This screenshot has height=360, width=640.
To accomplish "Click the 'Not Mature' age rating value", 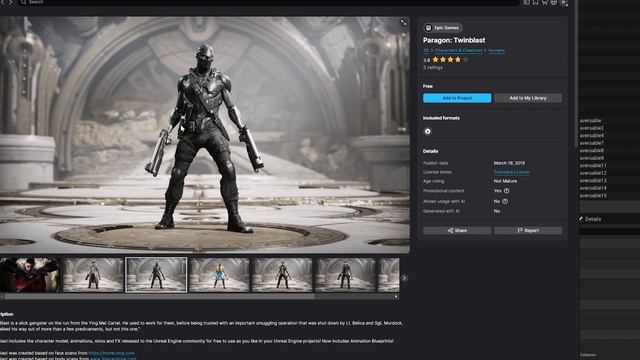I will (x=505, y=181).
